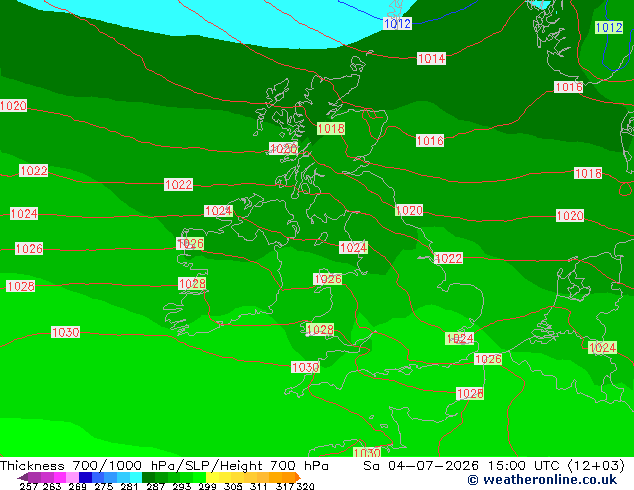The image size is (634, 490).
Task: Click the purple arrow tip of legend
Action: point(22,478)
